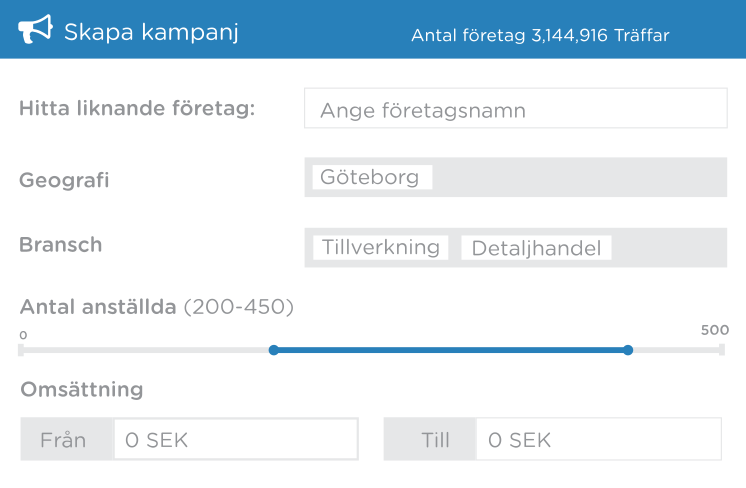This screenshot has width=746, height=488.
Task: Click the Antal företag hit counter
Action: pos(540,35)
